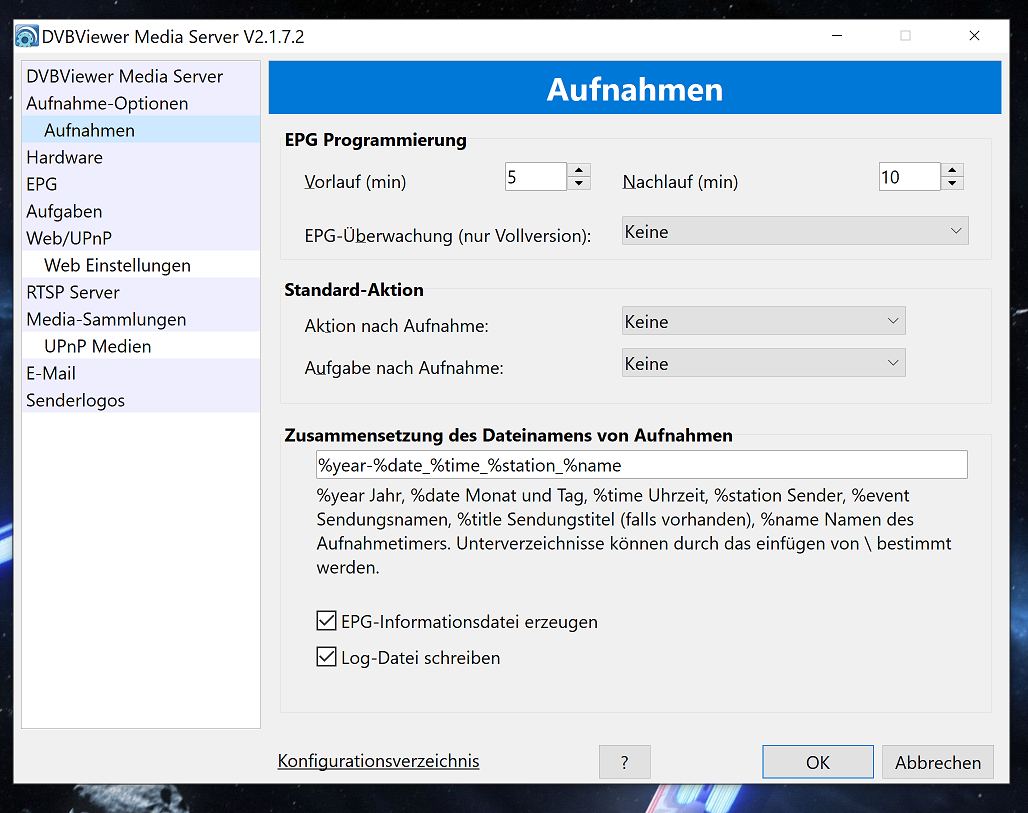The image size is (1028, 813).
Task: Increase Nachlauf minutes with up arrow
Action: (x=952, y=170)
